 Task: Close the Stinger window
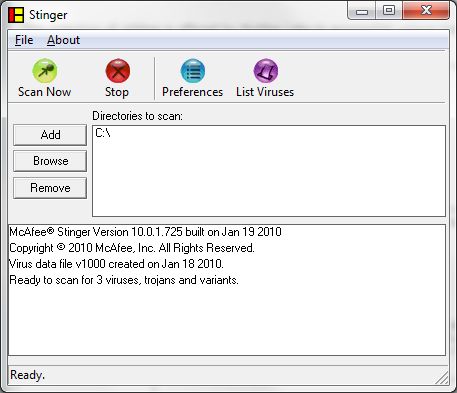(426, 11)
